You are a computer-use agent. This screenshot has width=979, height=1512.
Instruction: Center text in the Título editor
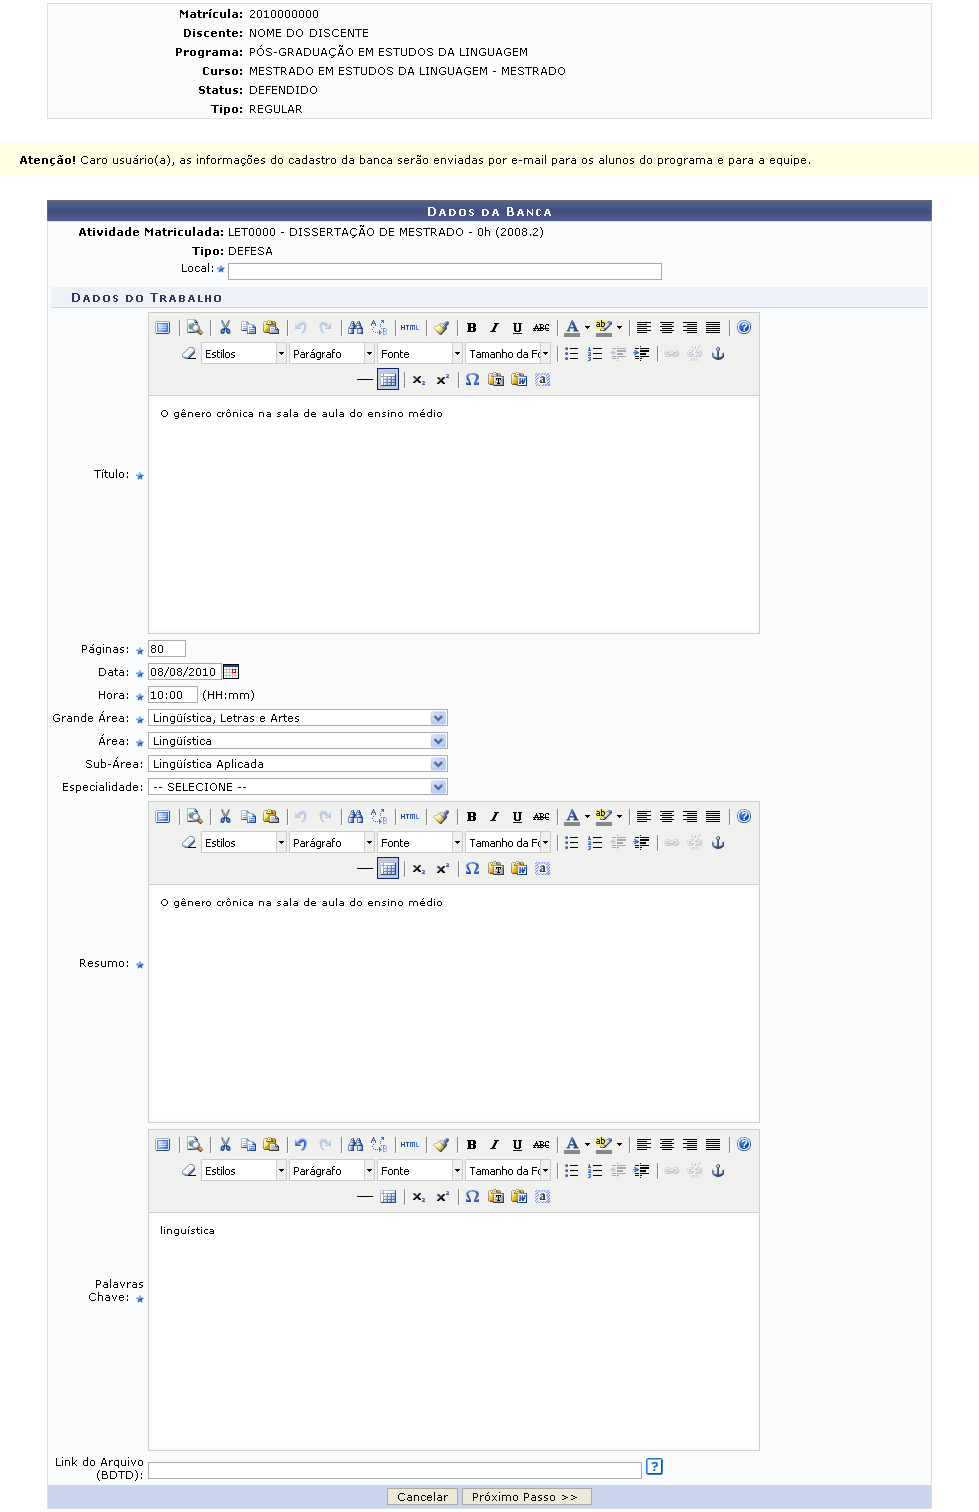point(667,328)
